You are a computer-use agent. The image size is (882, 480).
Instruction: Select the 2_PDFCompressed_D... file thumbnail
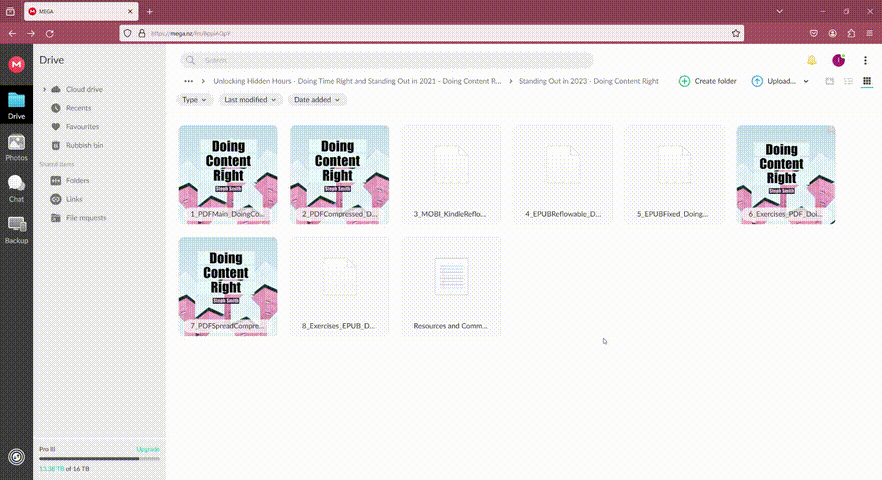(x=340, y=174)
